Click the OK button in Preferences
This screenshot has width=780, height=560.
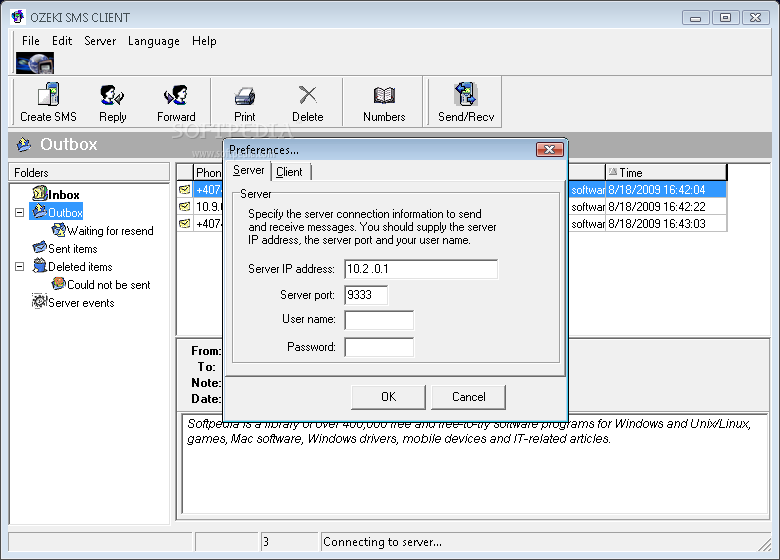click(388, 397)
